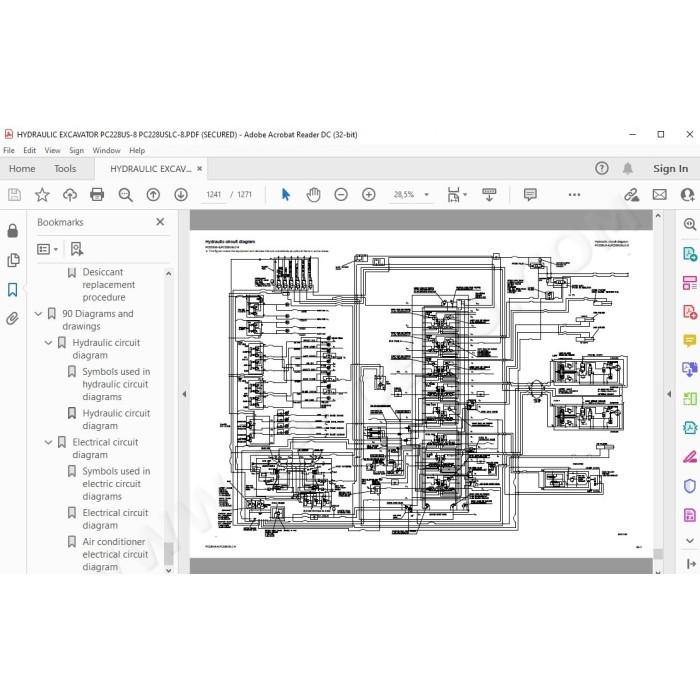Open bookmark options dropdown

[x=48, y=249]
